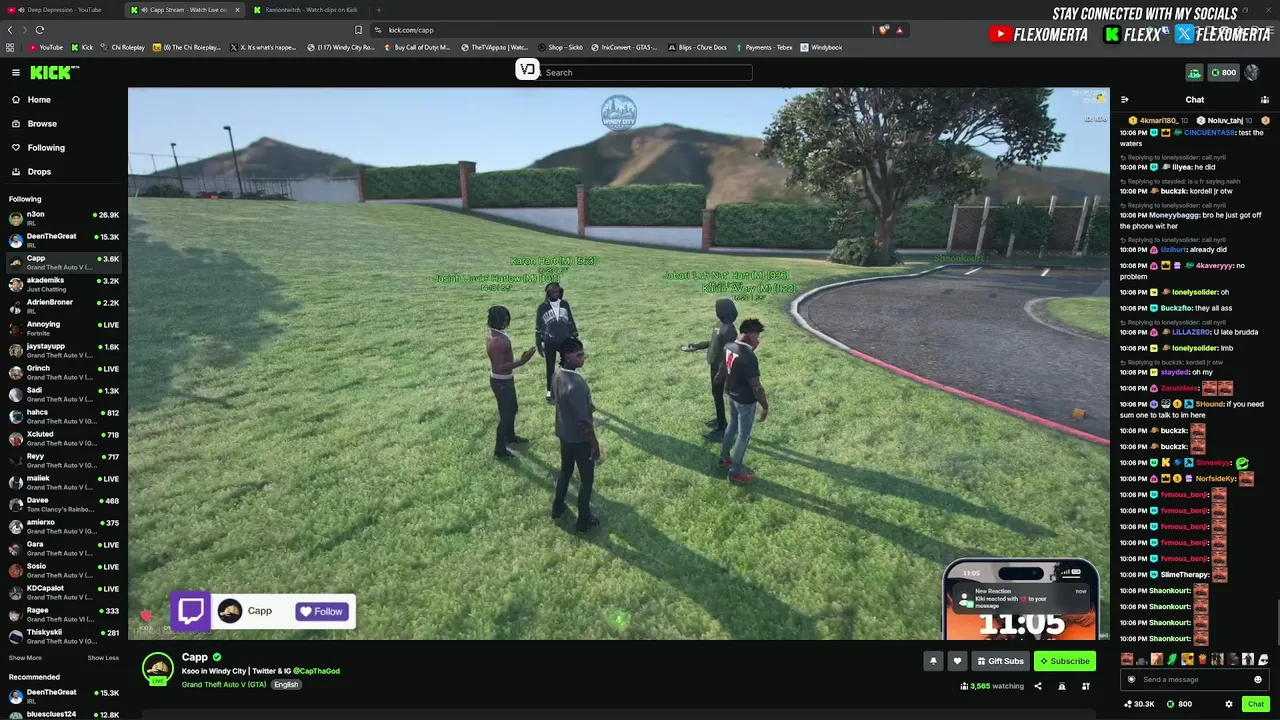Screen dimensions: 1280x720
Task: Click the report icon below the stream
Action: point(1061,686)
